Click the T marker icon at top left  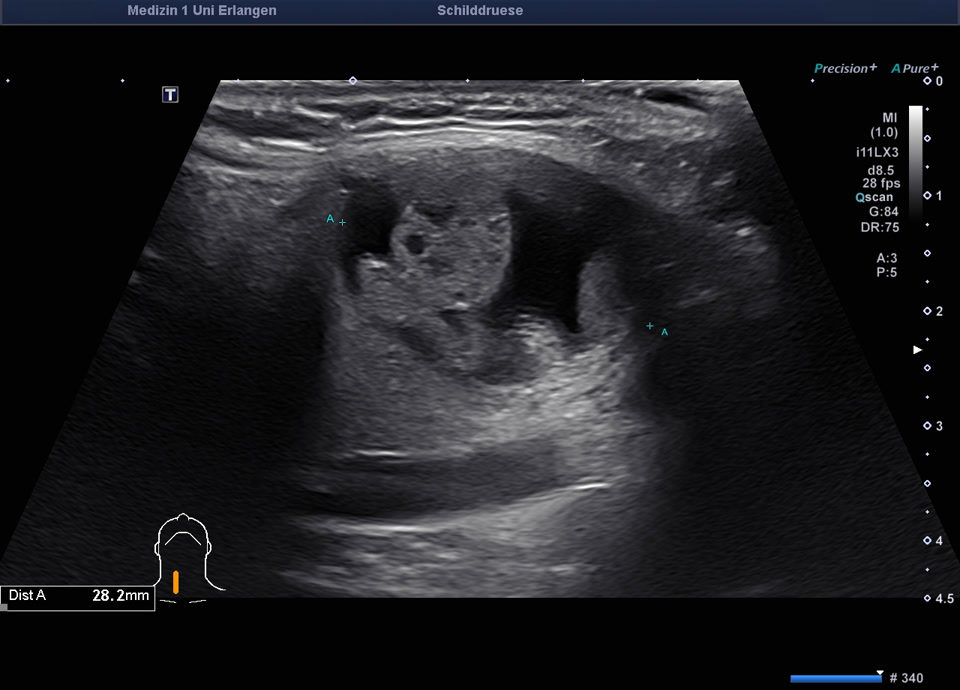pos(171,94)
